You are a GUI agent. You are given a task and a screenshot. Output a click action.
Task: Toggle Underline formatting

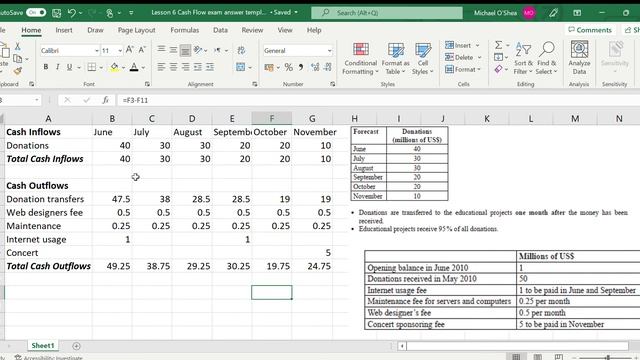69,67
